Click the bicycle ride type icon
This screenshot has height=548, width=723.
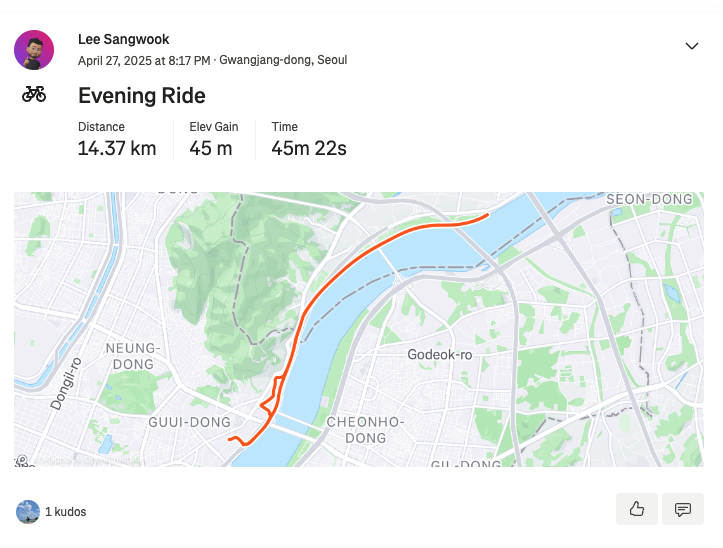pyautogui.click(x=34, y=94)
